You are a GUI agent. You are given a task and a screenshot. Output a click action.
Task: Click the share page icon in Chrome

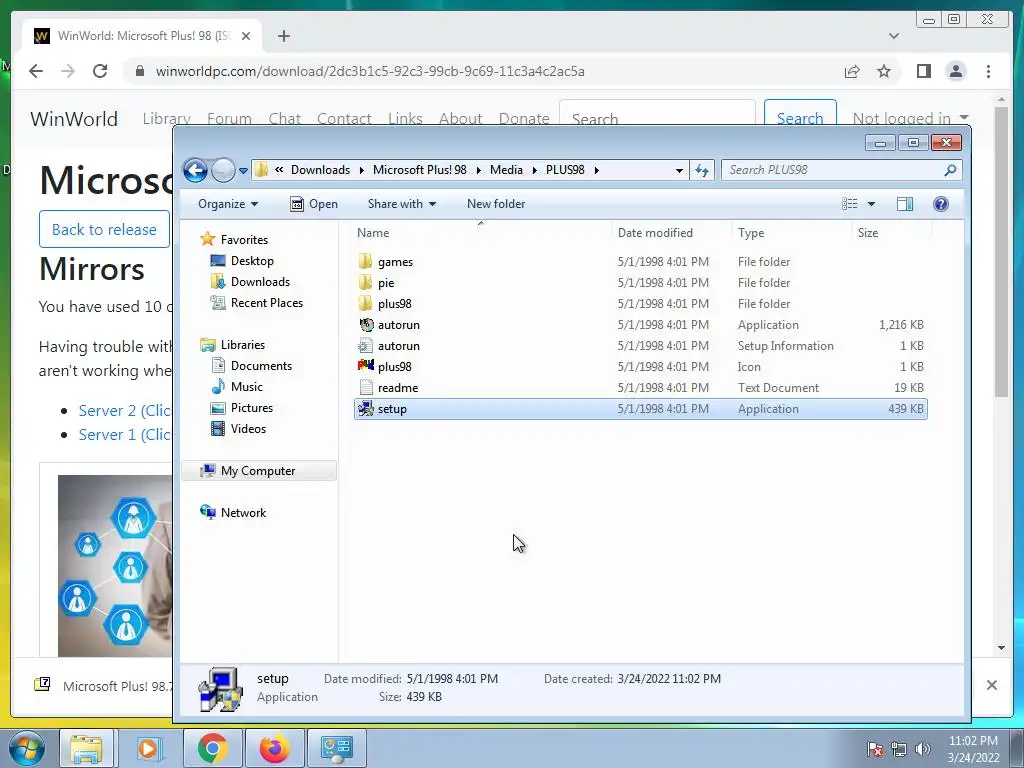click(852, 71)
